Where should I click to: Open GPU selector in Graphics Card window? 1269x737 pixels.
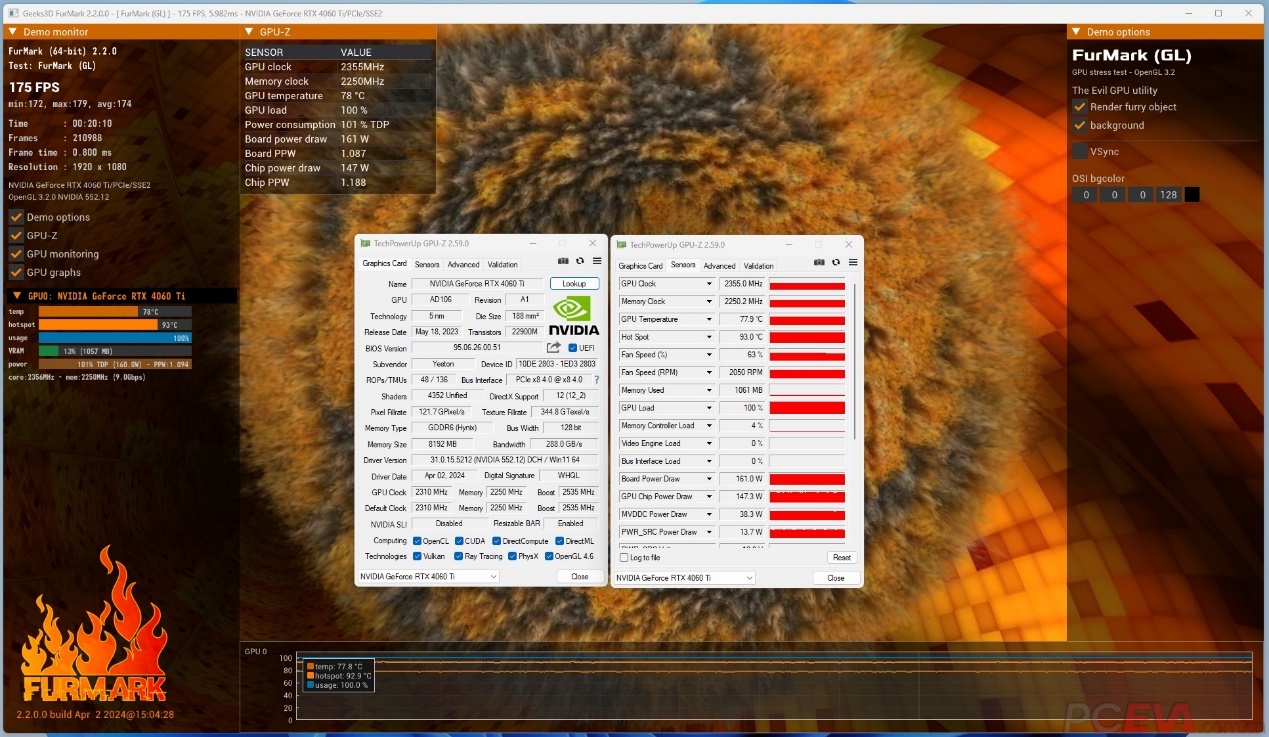coord(427,577)
